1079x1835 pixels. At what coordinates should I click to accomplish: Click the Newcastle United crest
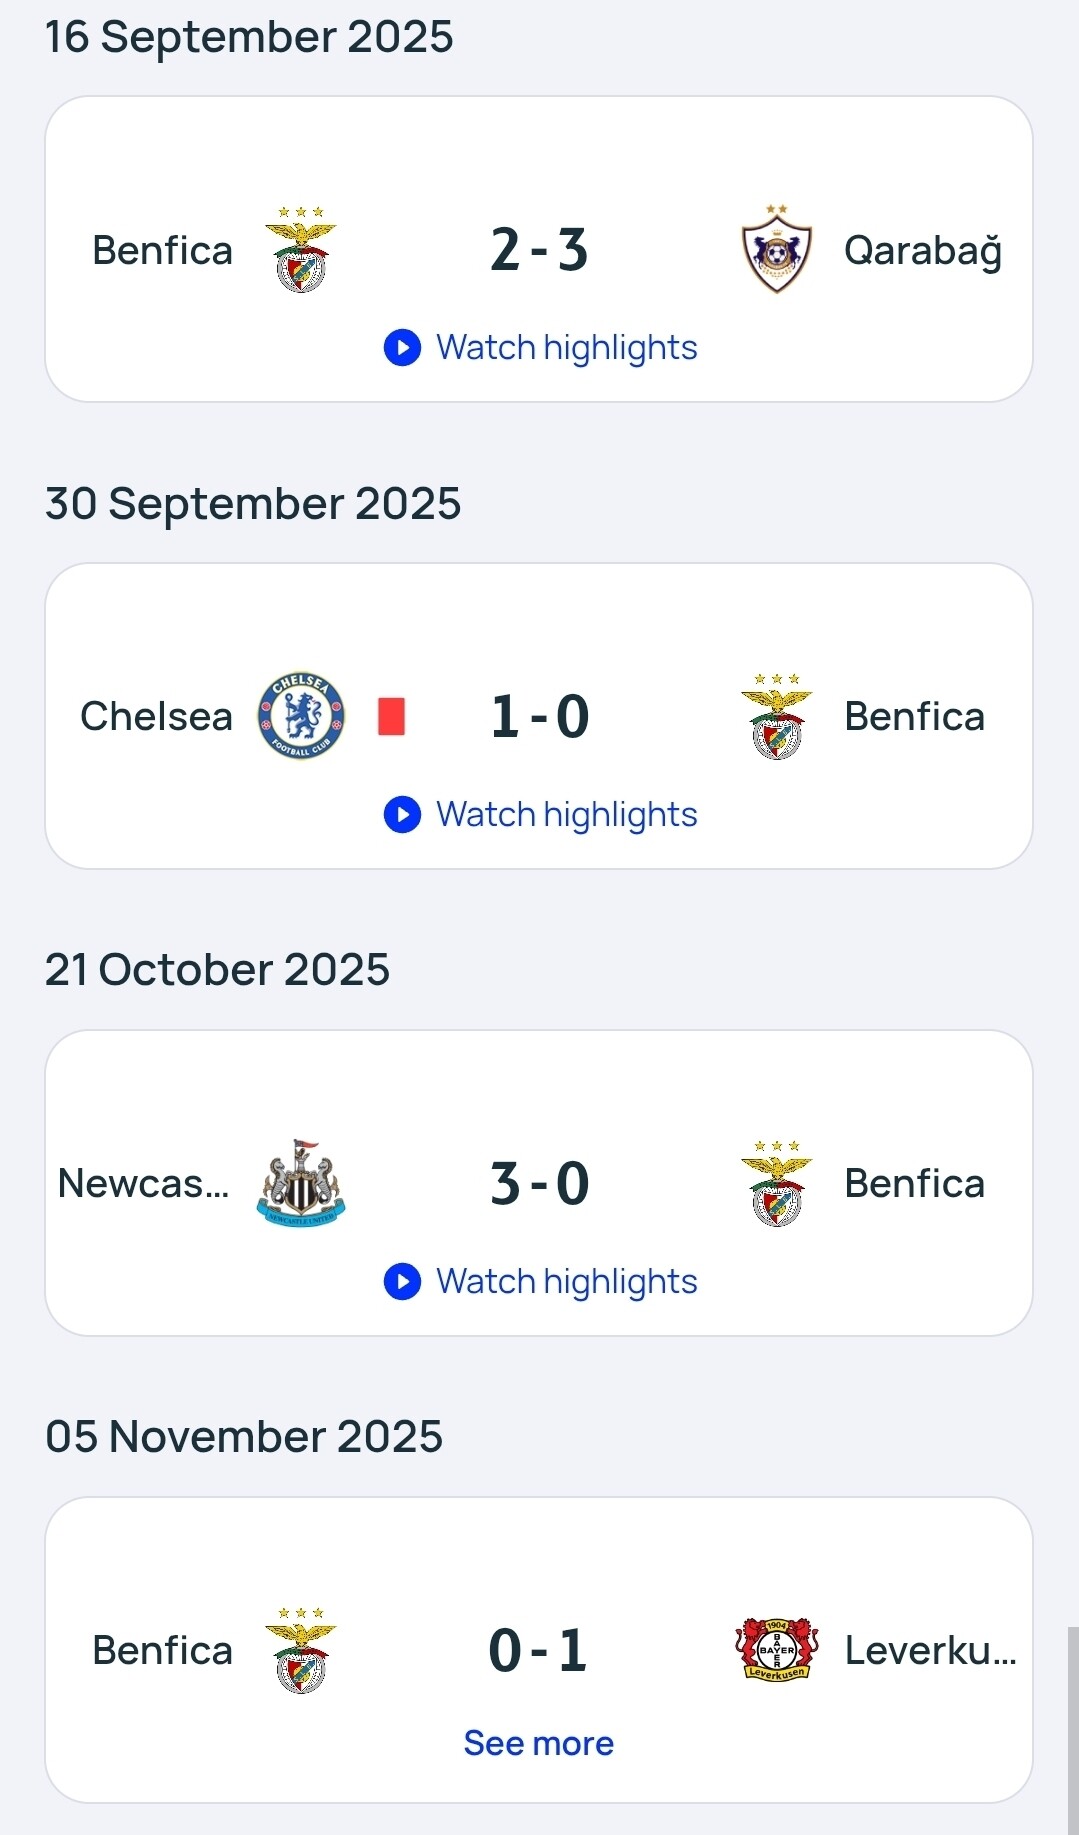301,1183
